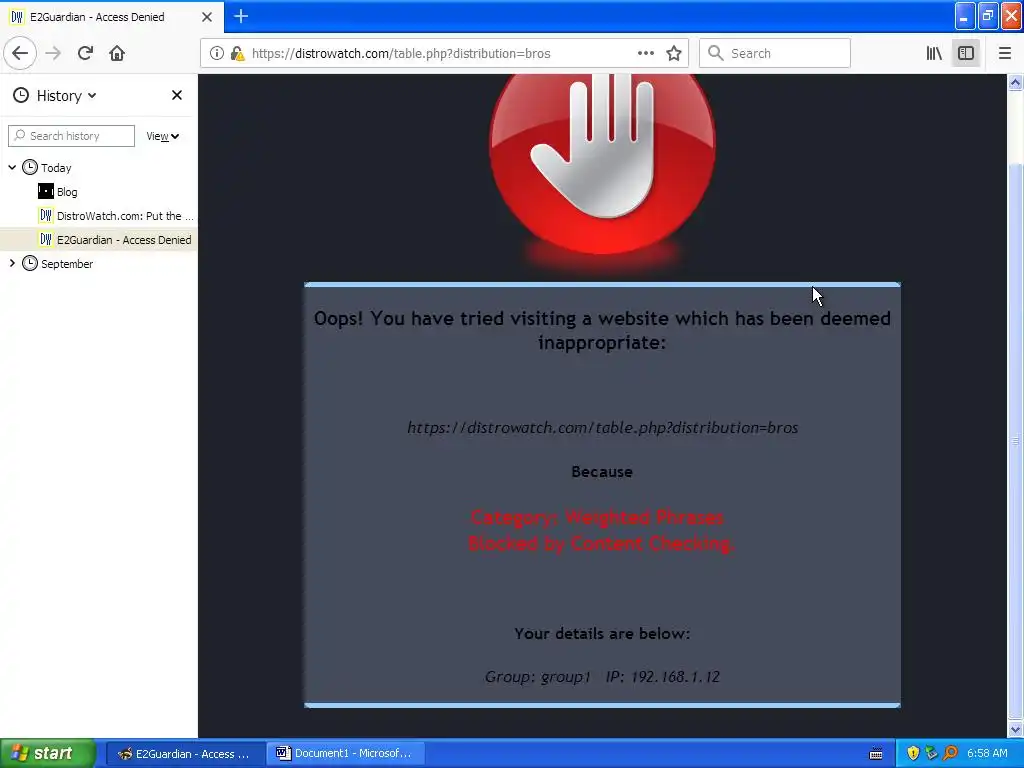Expand the September history folder
Viewport: 1024px width, 768px height.
tap(12, 263)
